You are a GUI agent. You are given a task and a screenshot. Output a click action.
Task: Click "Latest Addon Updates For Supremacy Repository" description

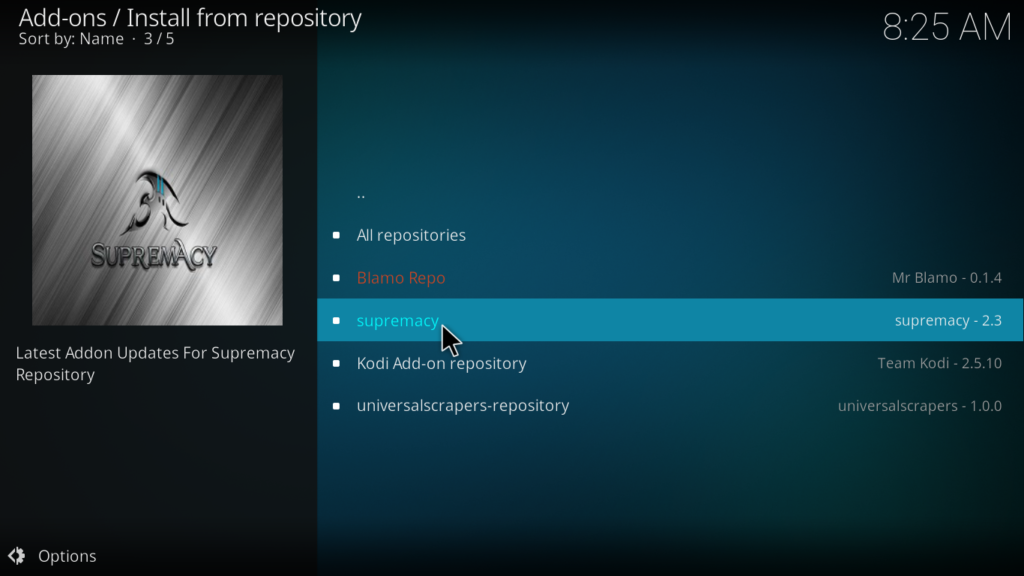tap(155, 364)
